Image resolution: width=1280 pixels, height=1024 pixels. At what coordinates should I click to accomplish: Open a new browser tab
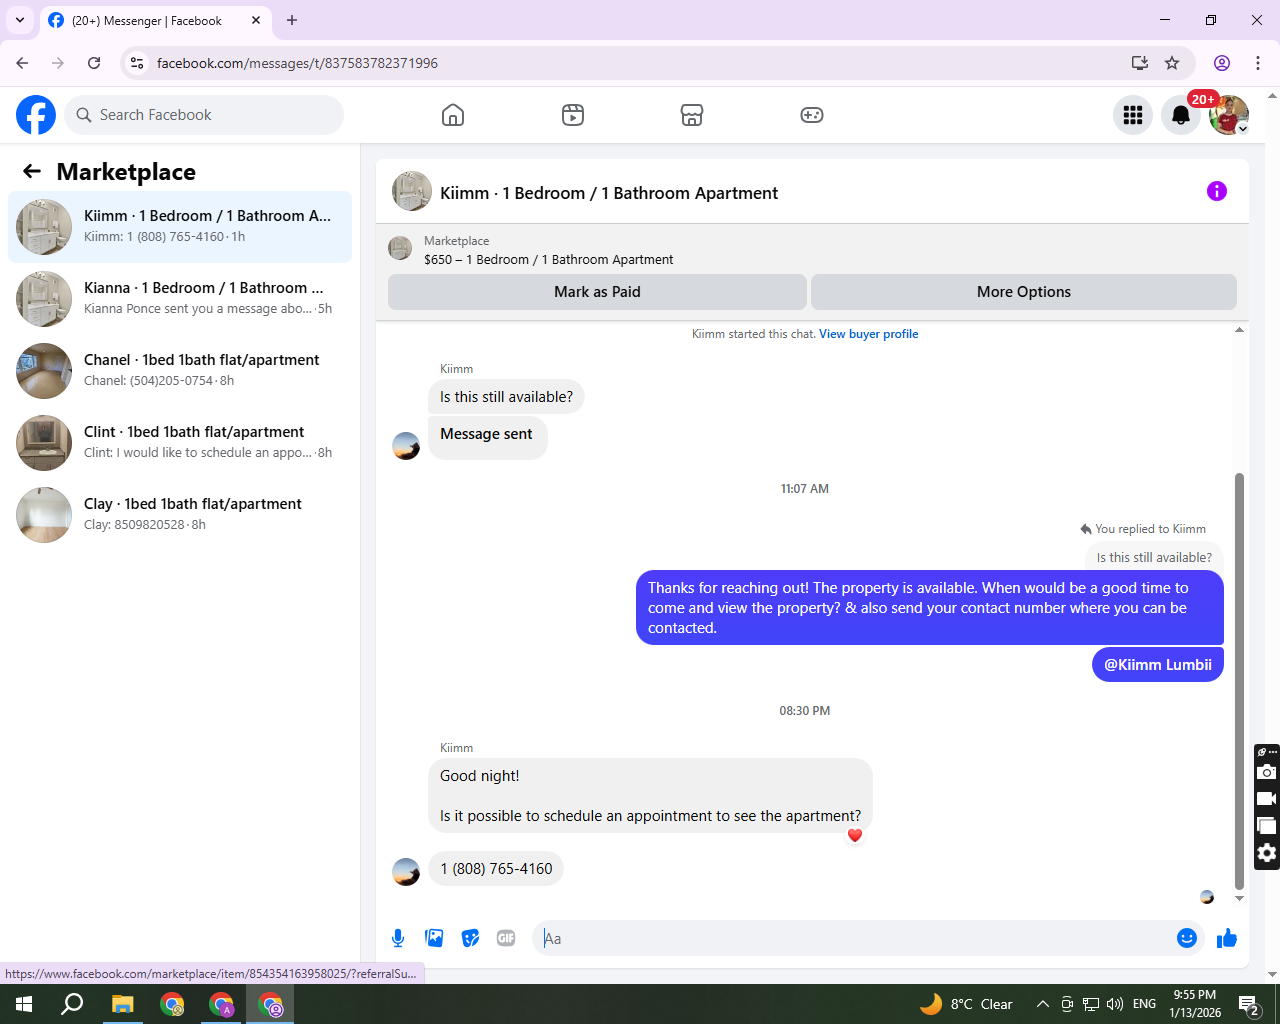point(292,20)
